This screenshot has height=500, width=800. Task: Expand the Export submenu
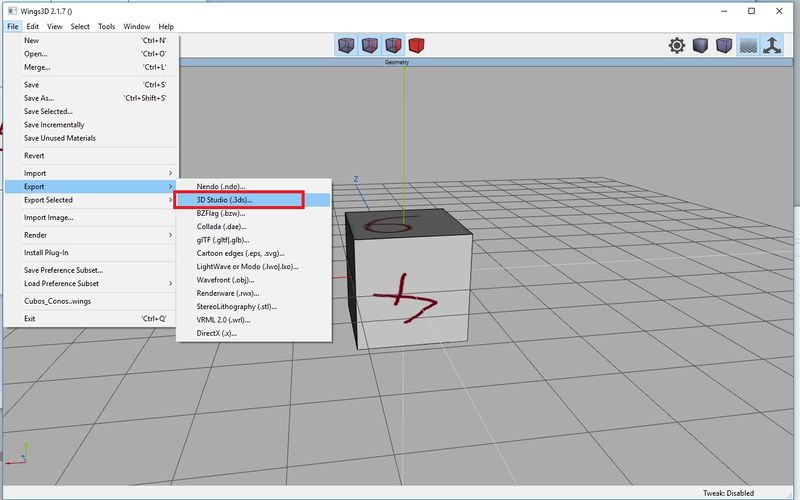point(91,186)
